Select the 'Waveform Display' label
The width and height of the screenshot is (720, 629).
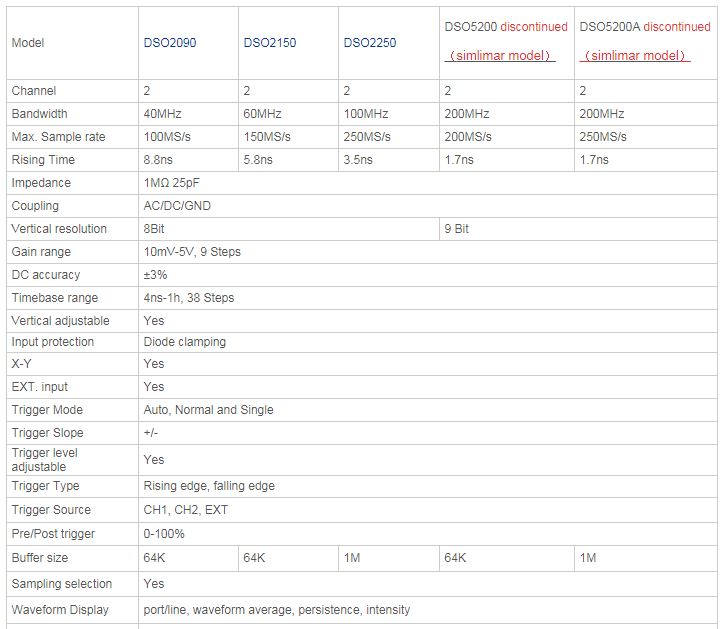(x=60, y=610)
